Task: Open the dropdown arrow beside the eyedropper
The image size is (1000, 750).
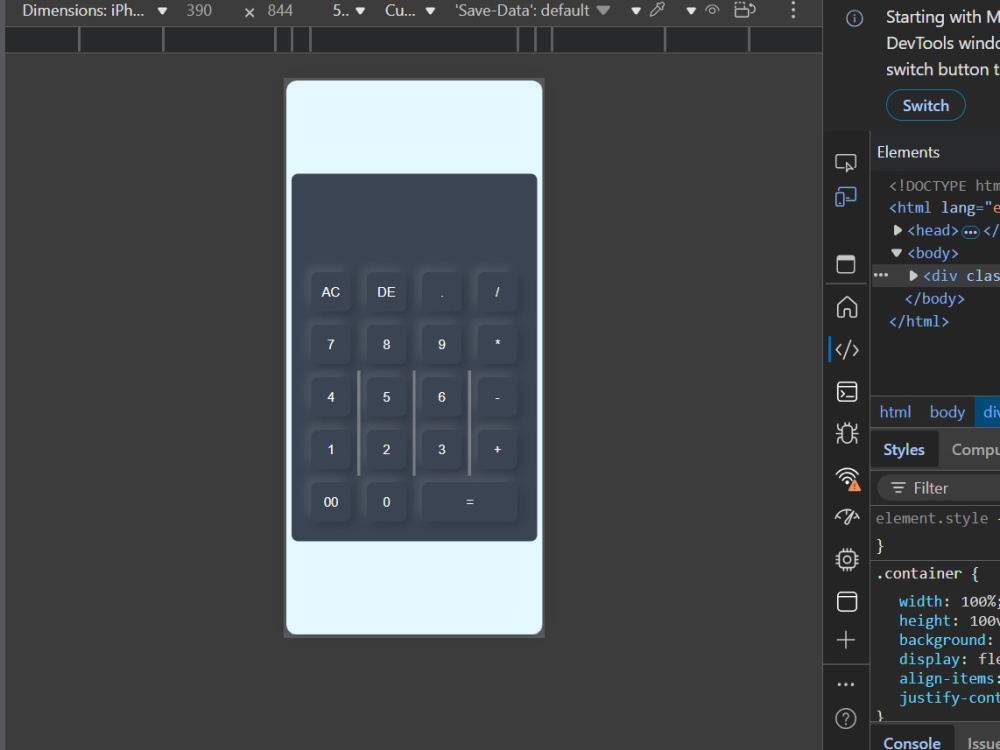Action: click(x=636, y=11)
